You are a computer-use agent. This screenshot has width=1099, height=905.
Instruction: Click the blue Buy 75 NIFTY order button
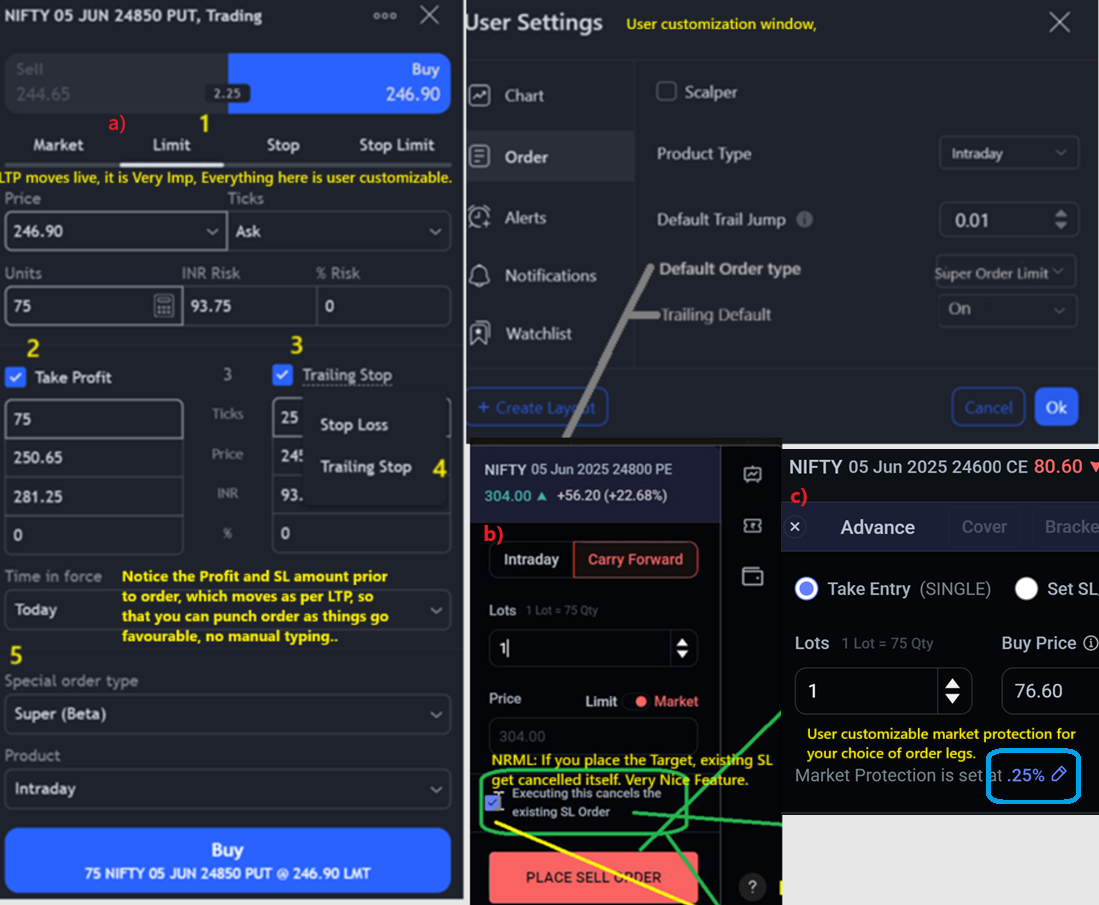point(227,860)
